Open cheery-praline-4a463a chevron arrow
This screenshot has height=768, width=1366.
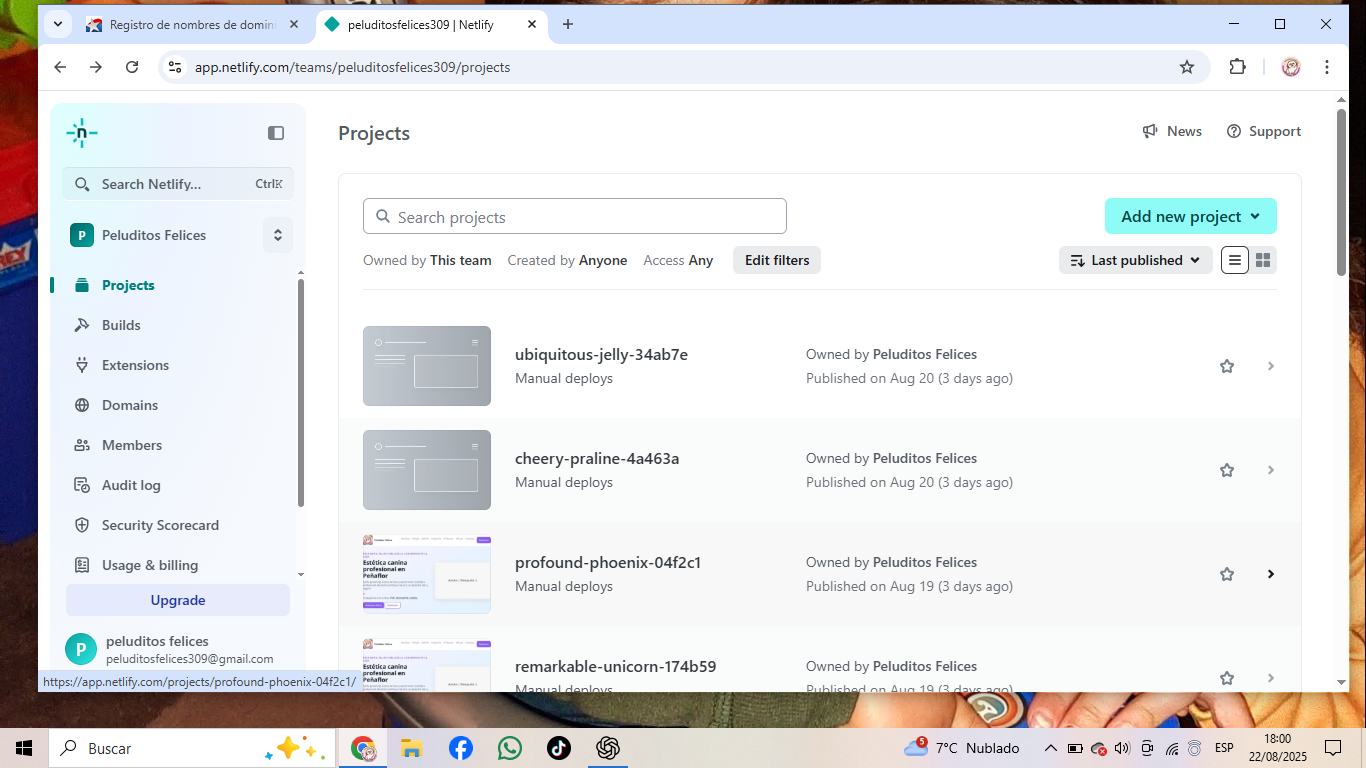click(x=1271, y=470)
